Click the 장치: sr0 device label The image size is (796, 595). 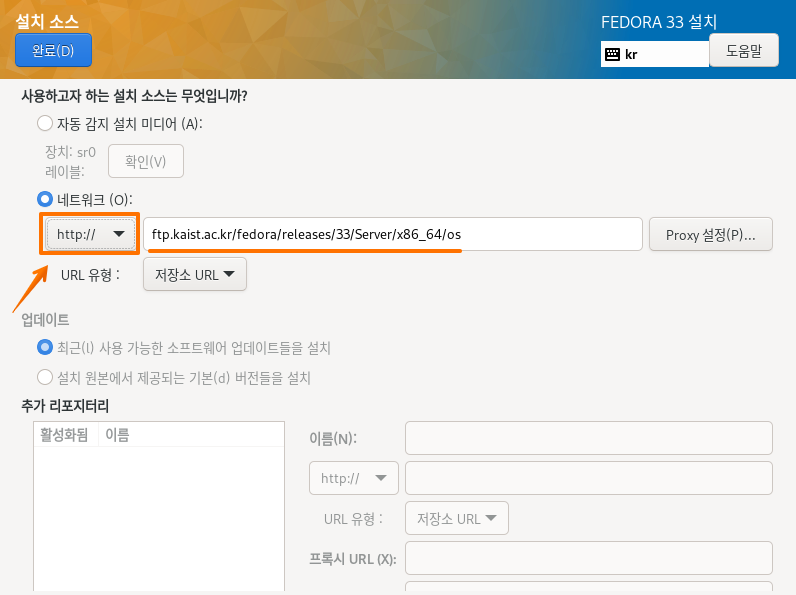click(x=70, y=152)
